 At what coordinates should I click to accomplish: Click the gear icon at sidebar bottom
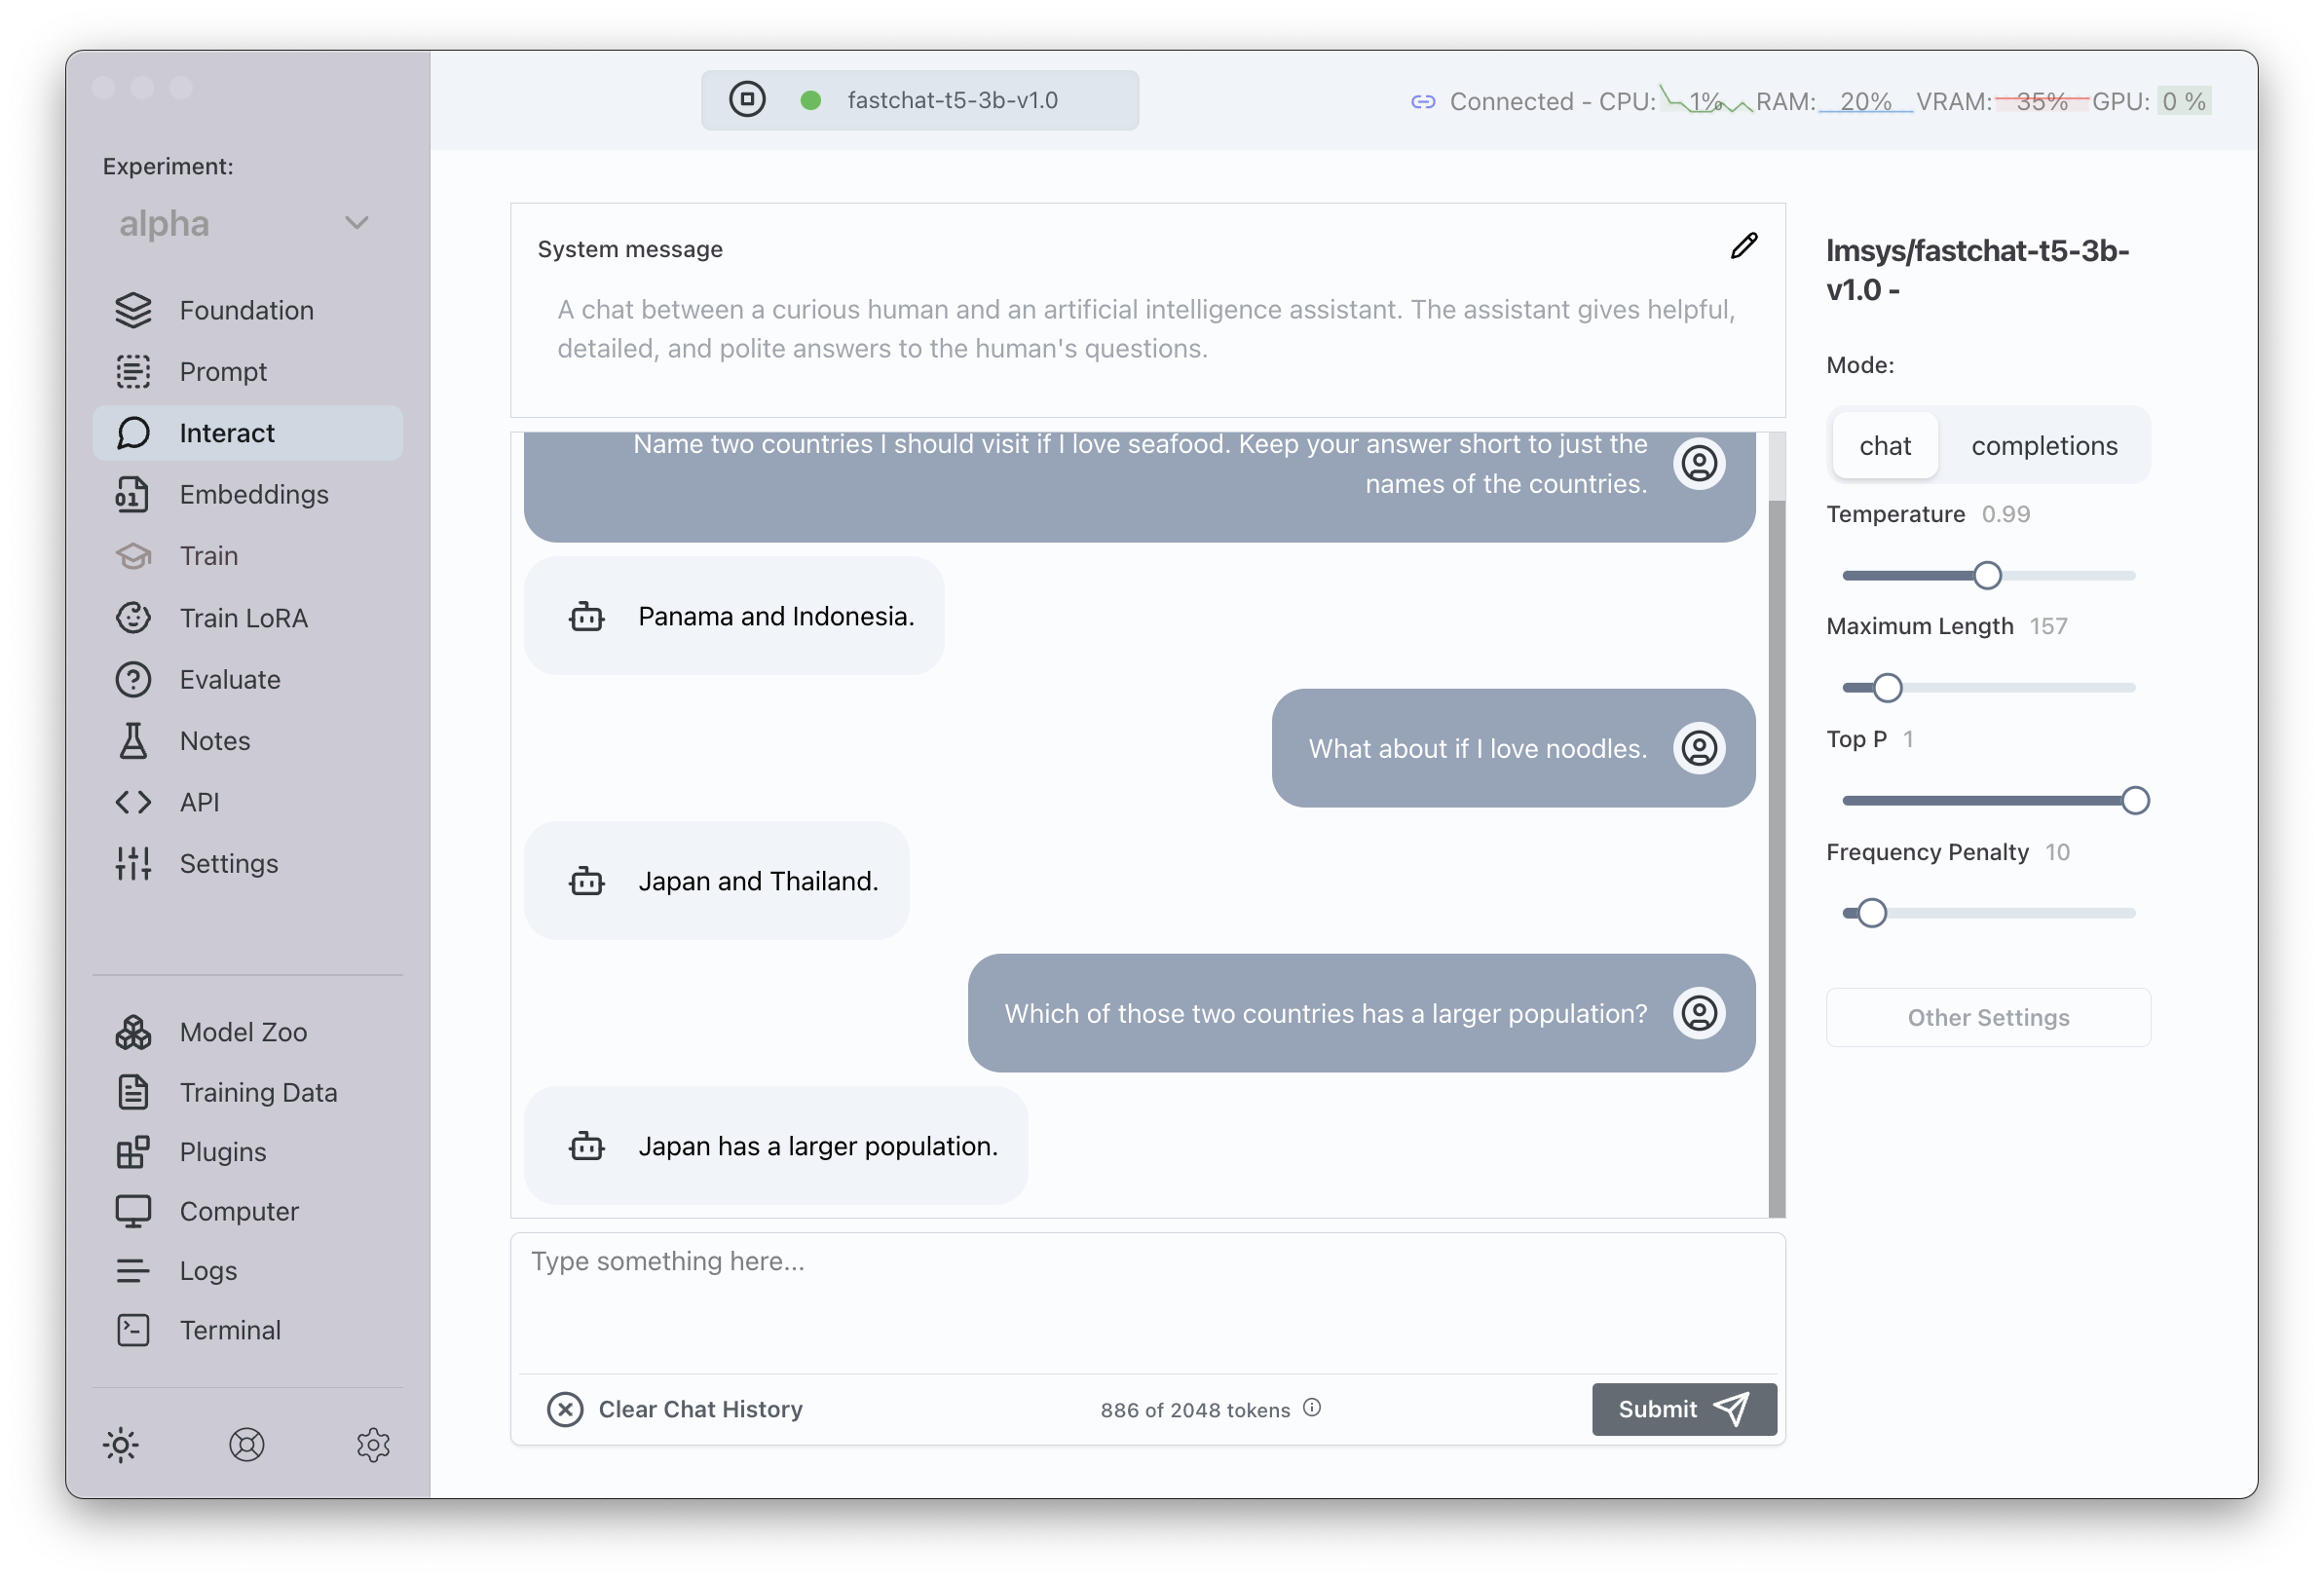tap(373, 1444)
